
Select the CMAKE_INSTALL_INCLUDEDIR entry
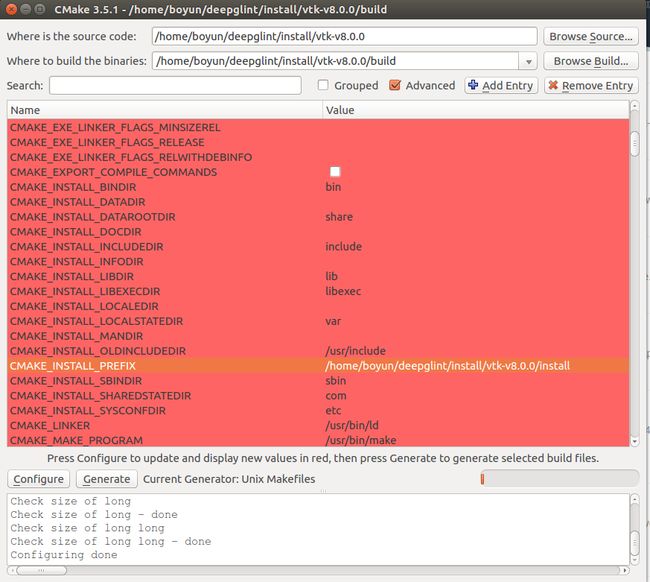(x=87, y=247)
